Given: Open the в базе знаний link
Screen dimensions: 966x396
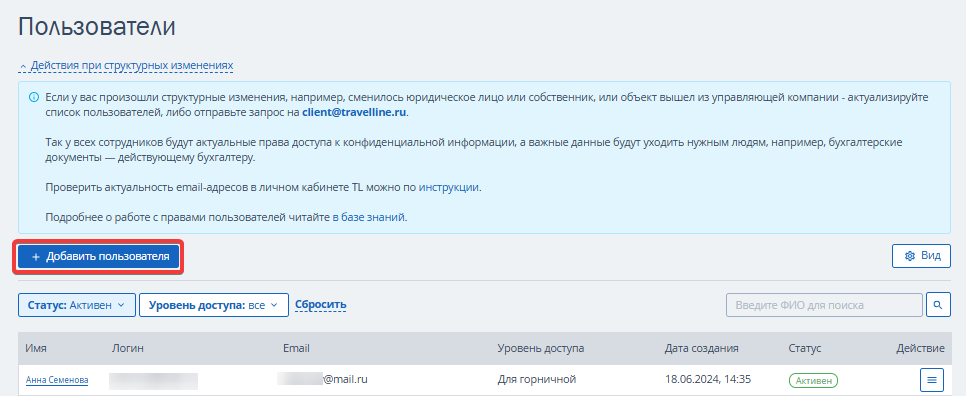Looking at the screenshot, I should pos(368,217).
